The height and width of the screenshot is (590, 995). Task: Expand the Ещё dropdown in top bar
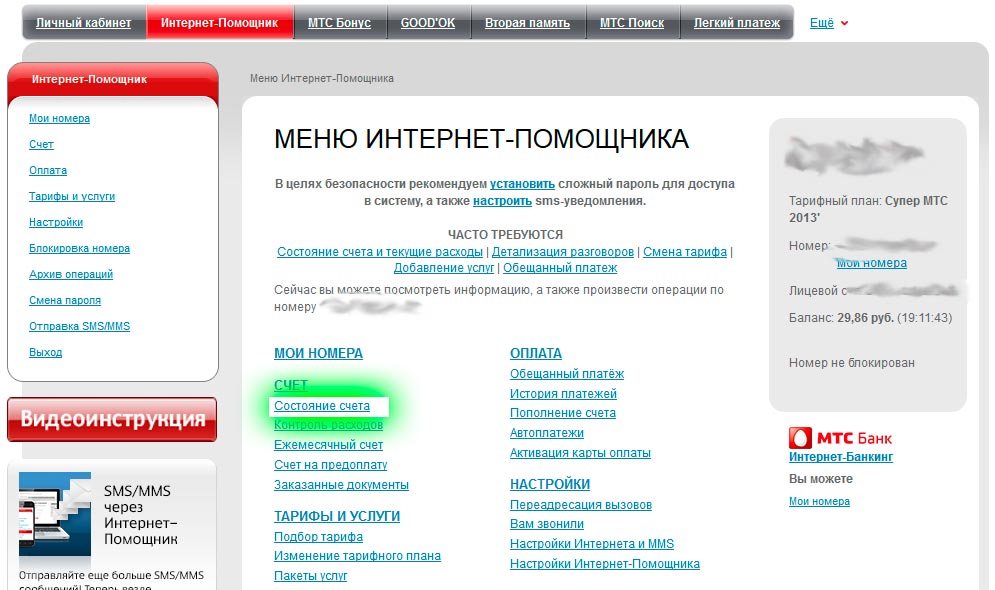pos(828,23)
